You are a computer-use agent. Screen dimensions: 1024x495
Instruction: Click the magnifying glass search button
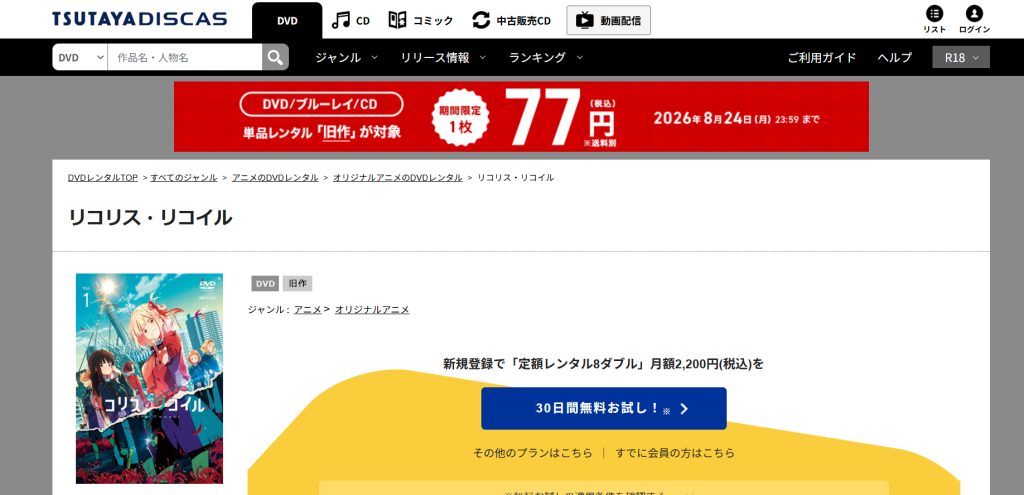276,57
